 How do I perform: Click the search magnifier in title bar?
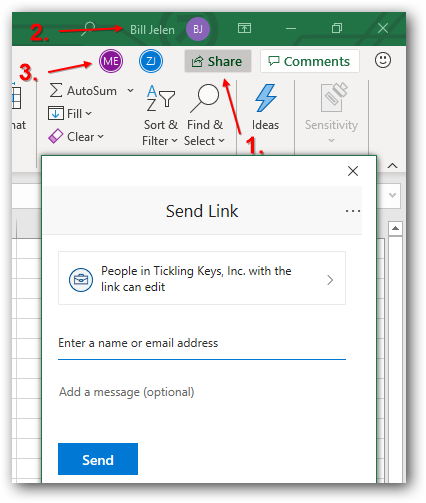(89, 28)
